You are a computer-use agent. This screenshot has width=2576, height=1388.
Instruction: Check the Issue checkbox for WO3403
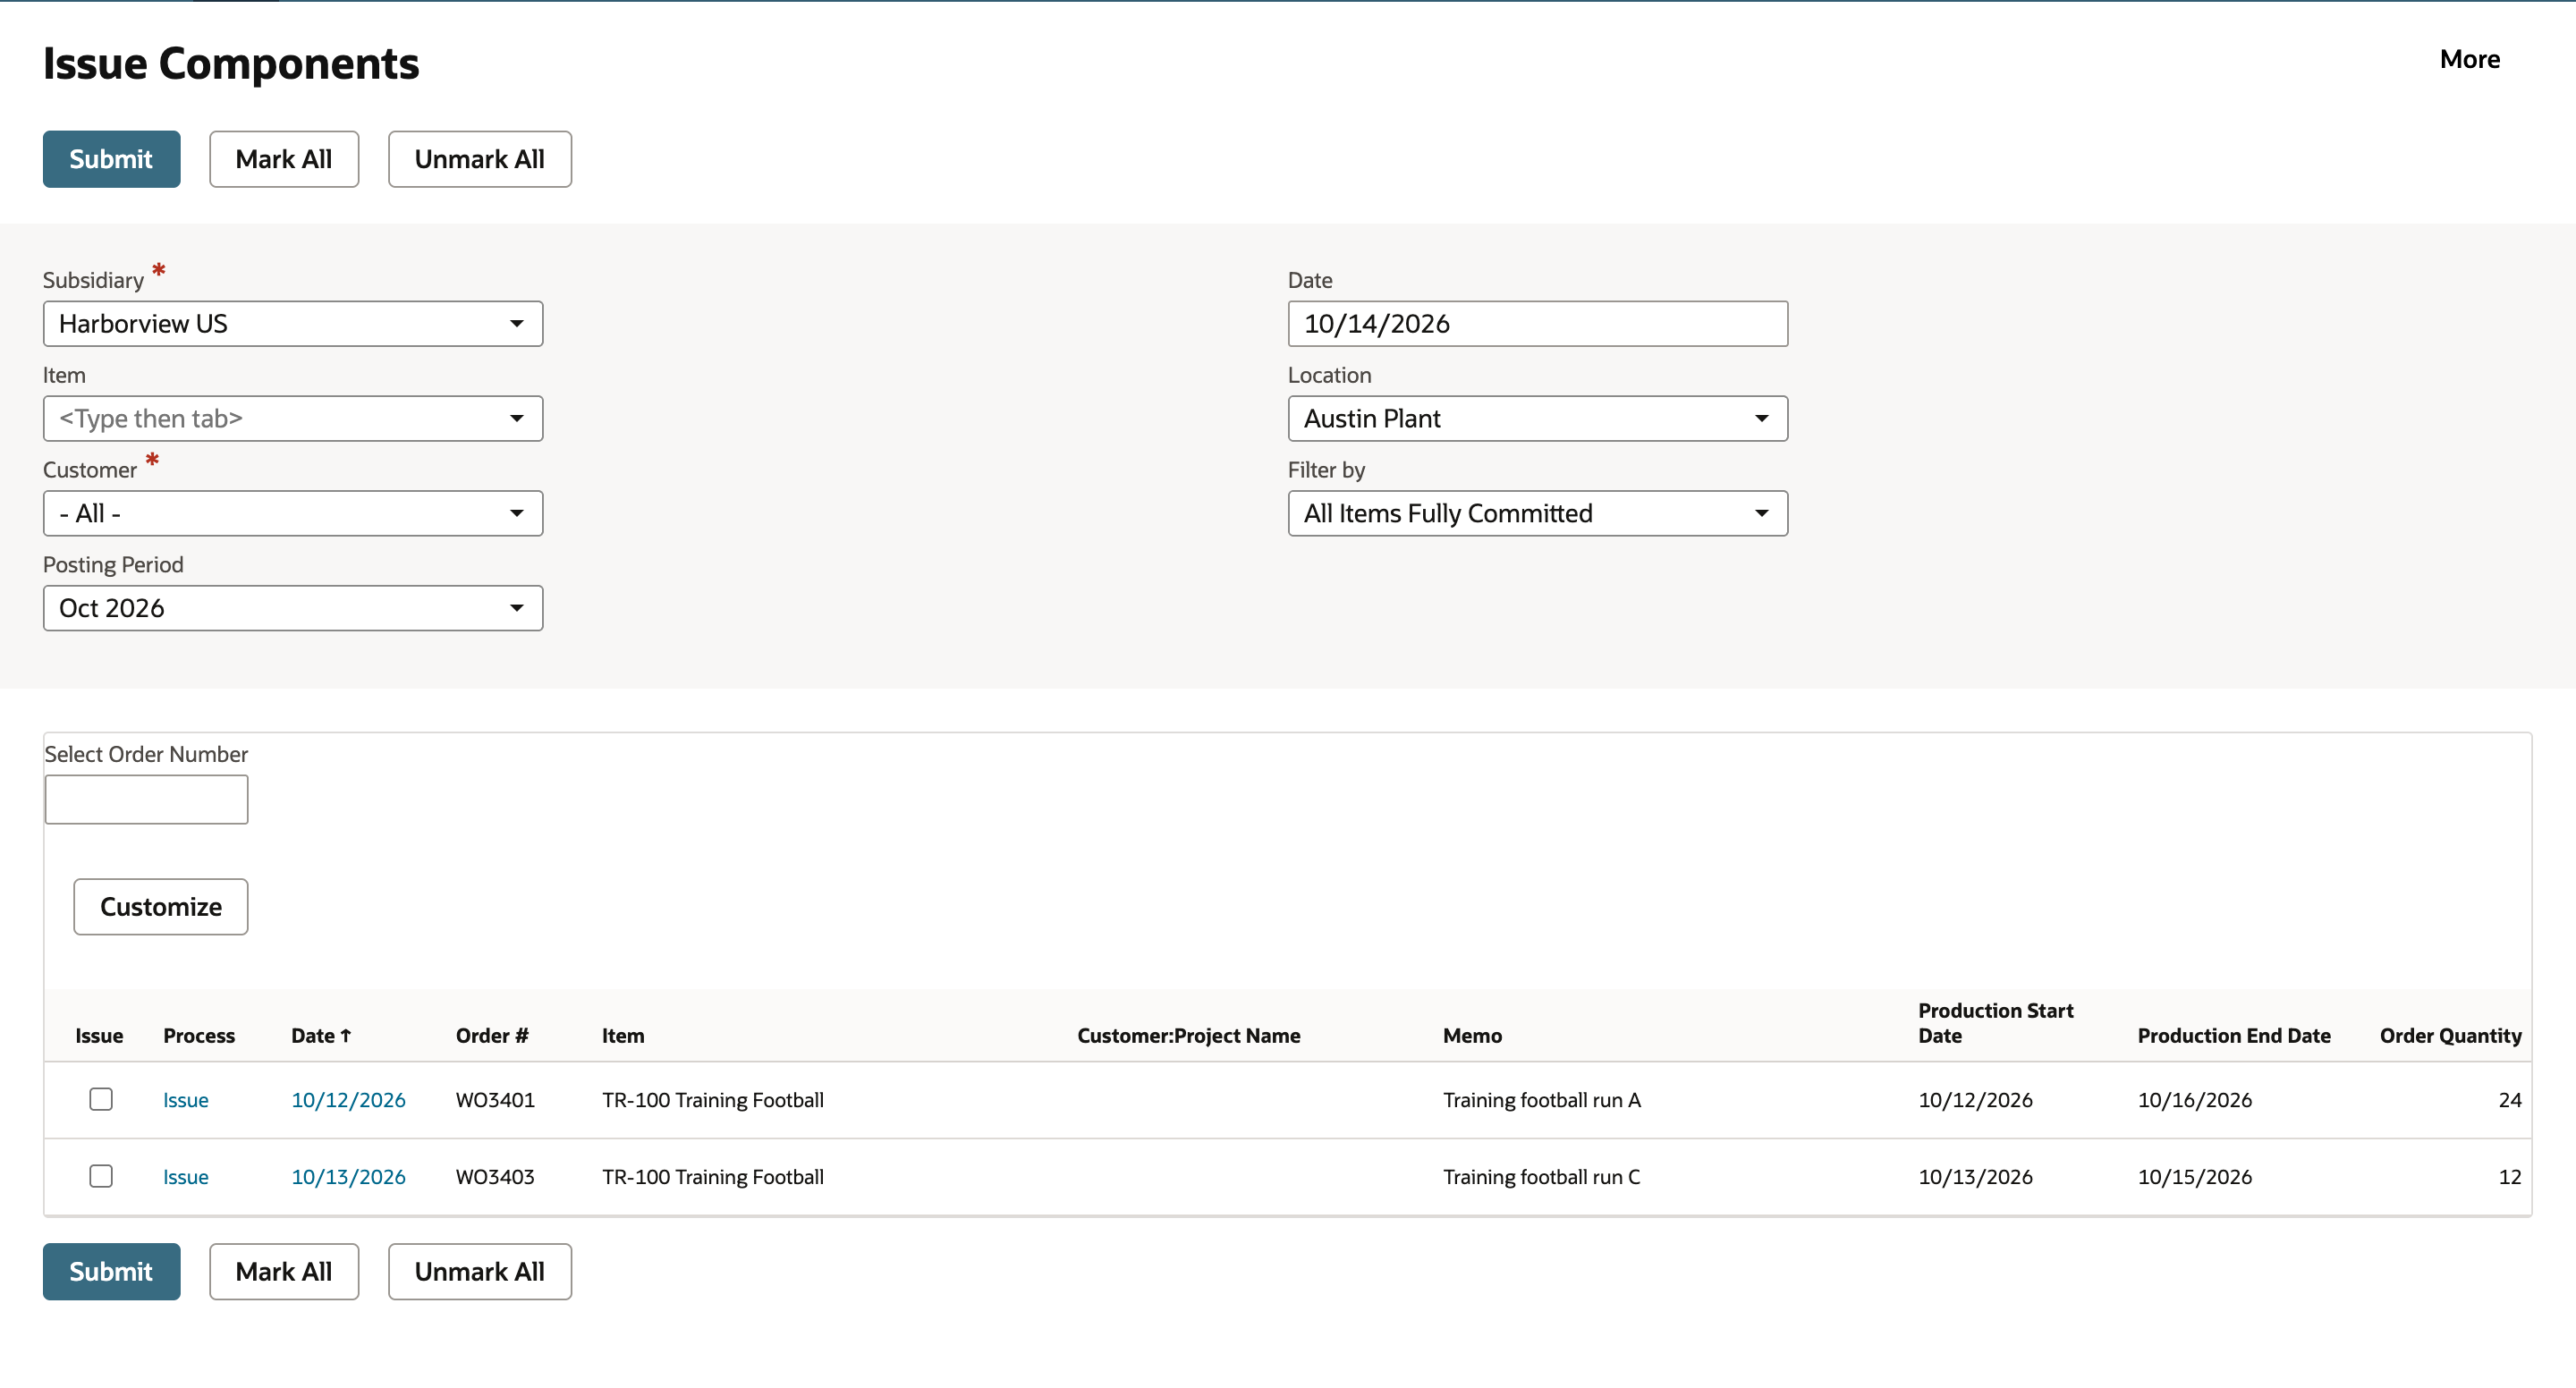(101, 1176)
